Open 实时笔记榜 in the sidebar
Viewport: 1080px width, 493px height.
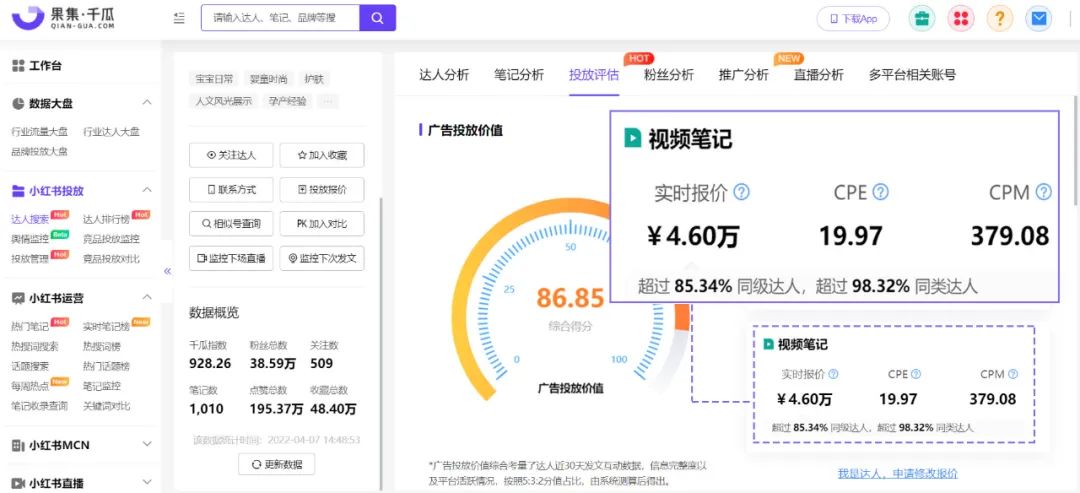point(106,326)
